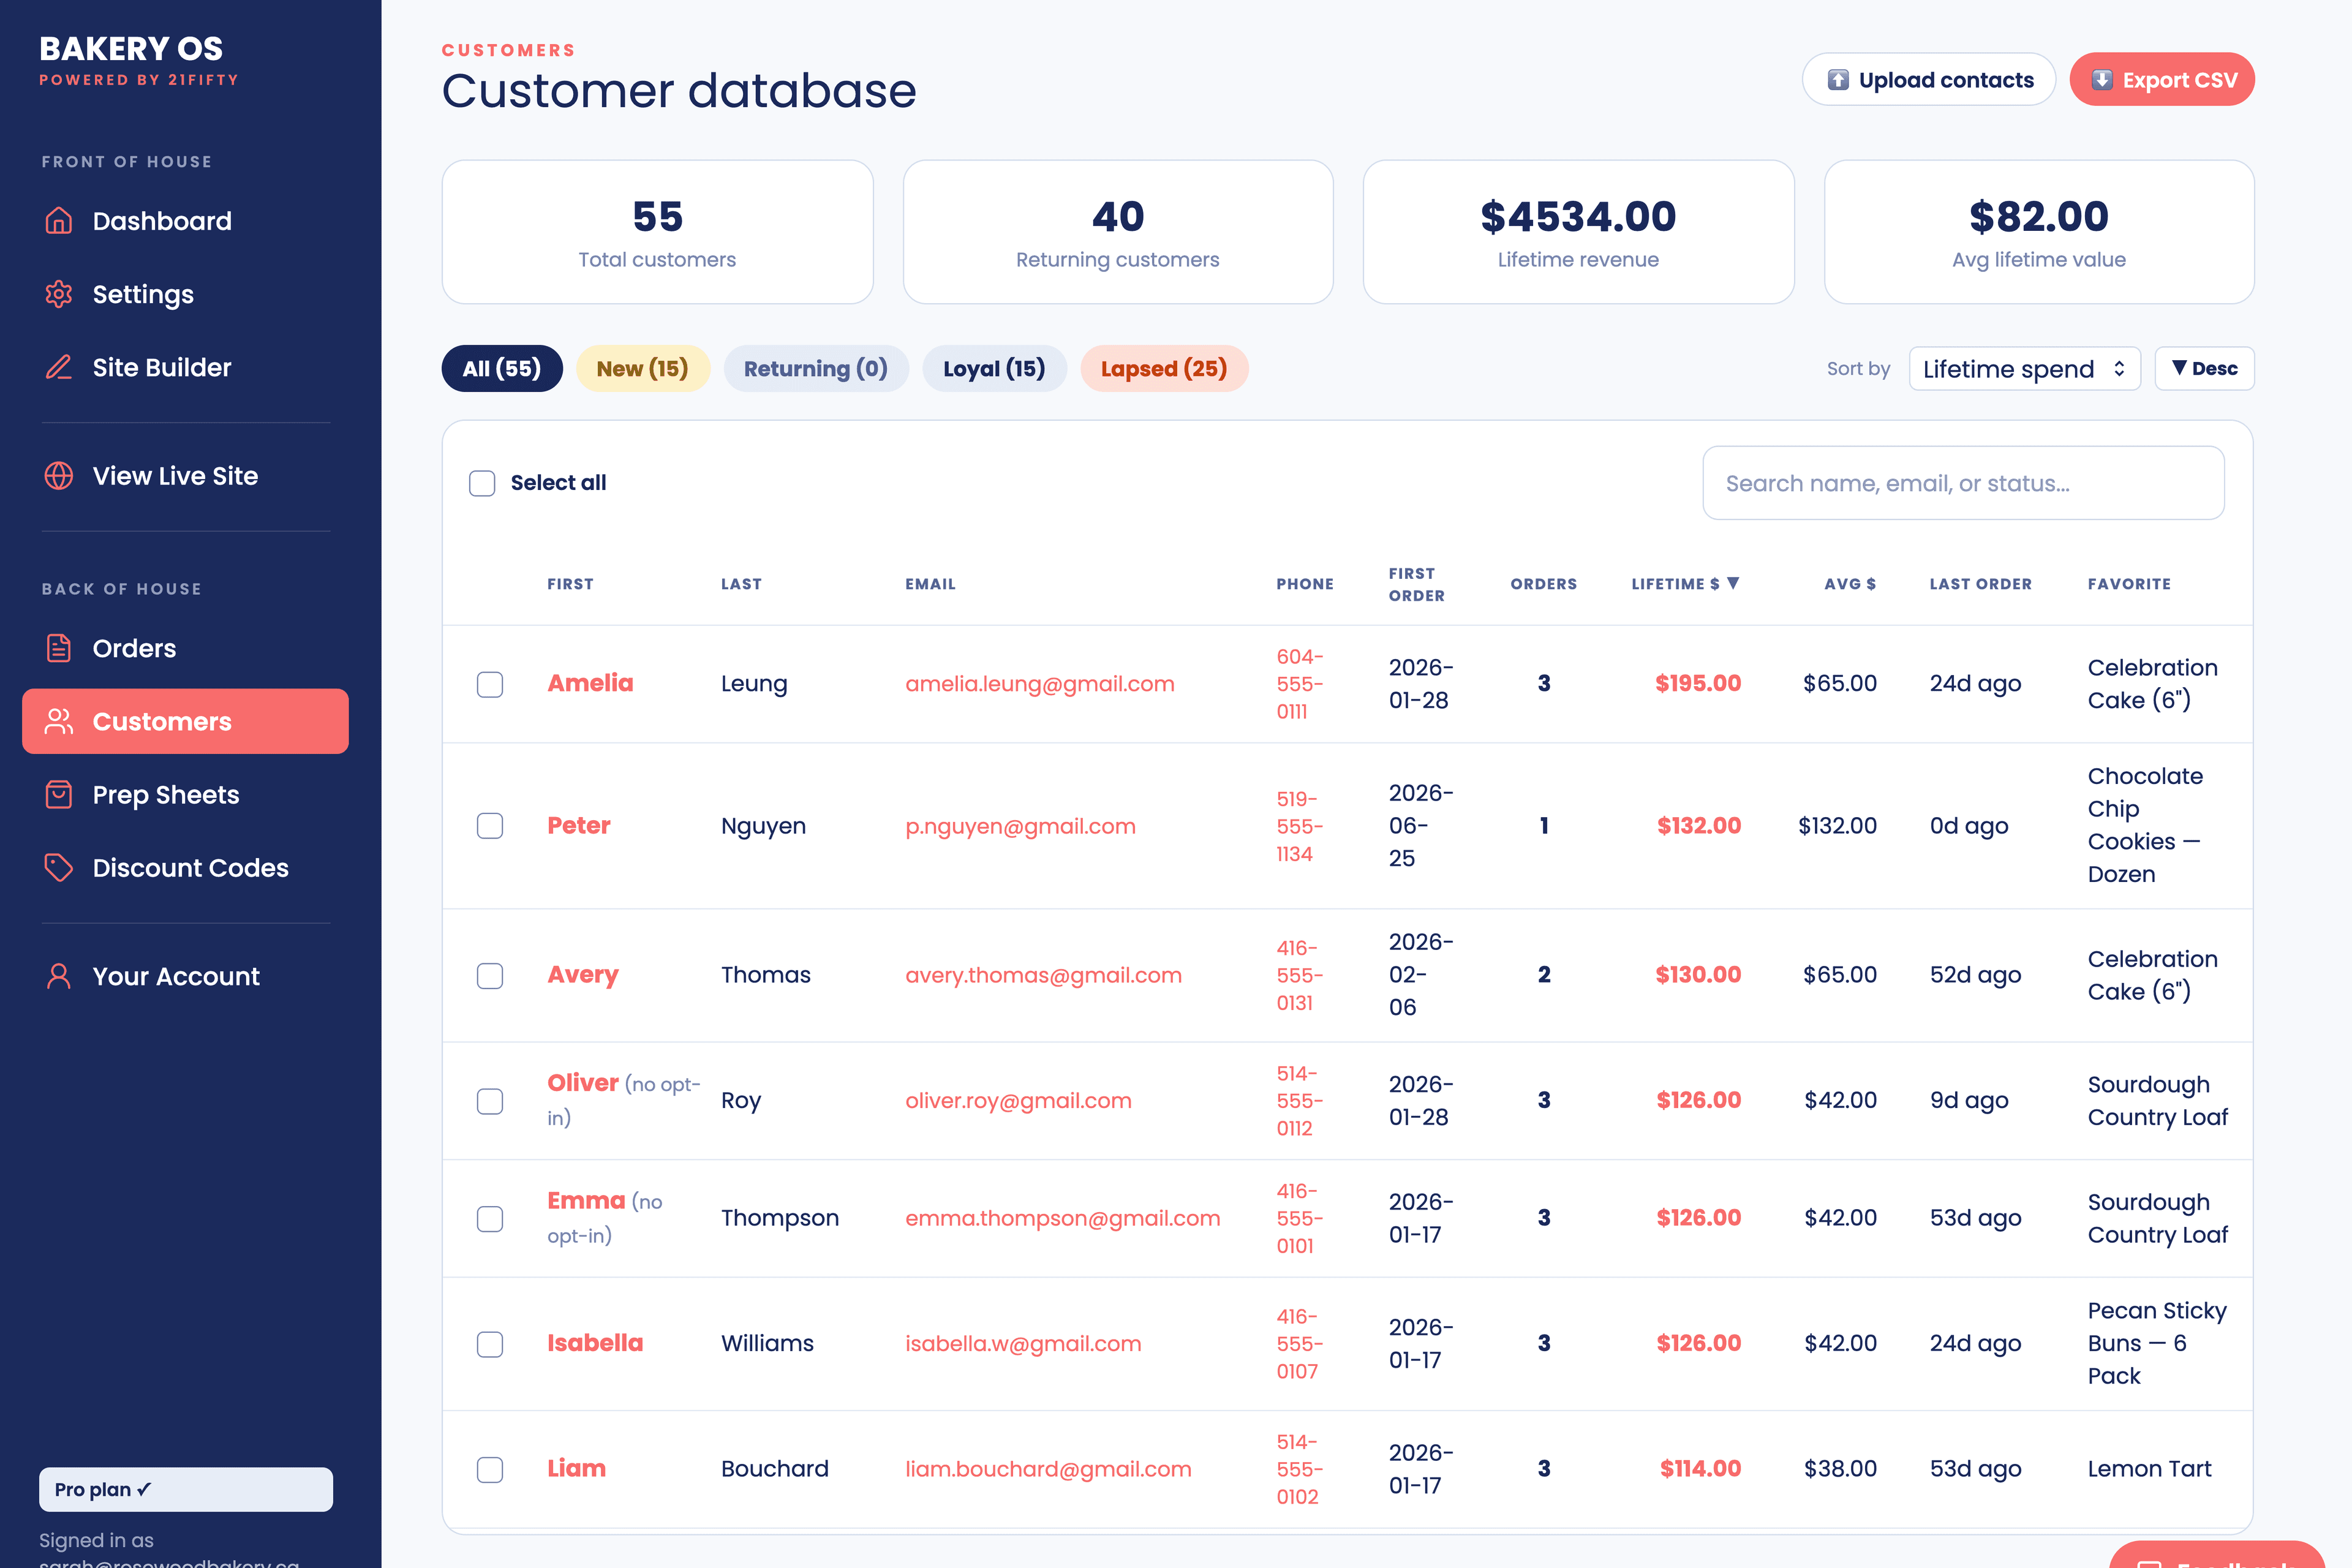Click the Your Account person icon
2352x1568 pixels.
click(x=59, y=976)
